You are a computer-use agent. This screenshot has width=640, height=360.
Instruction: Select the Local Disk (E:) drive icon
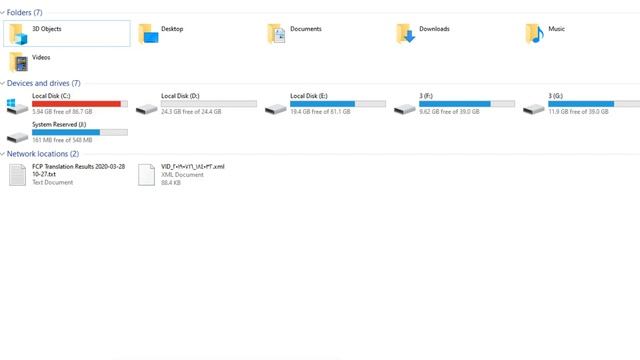276,109
